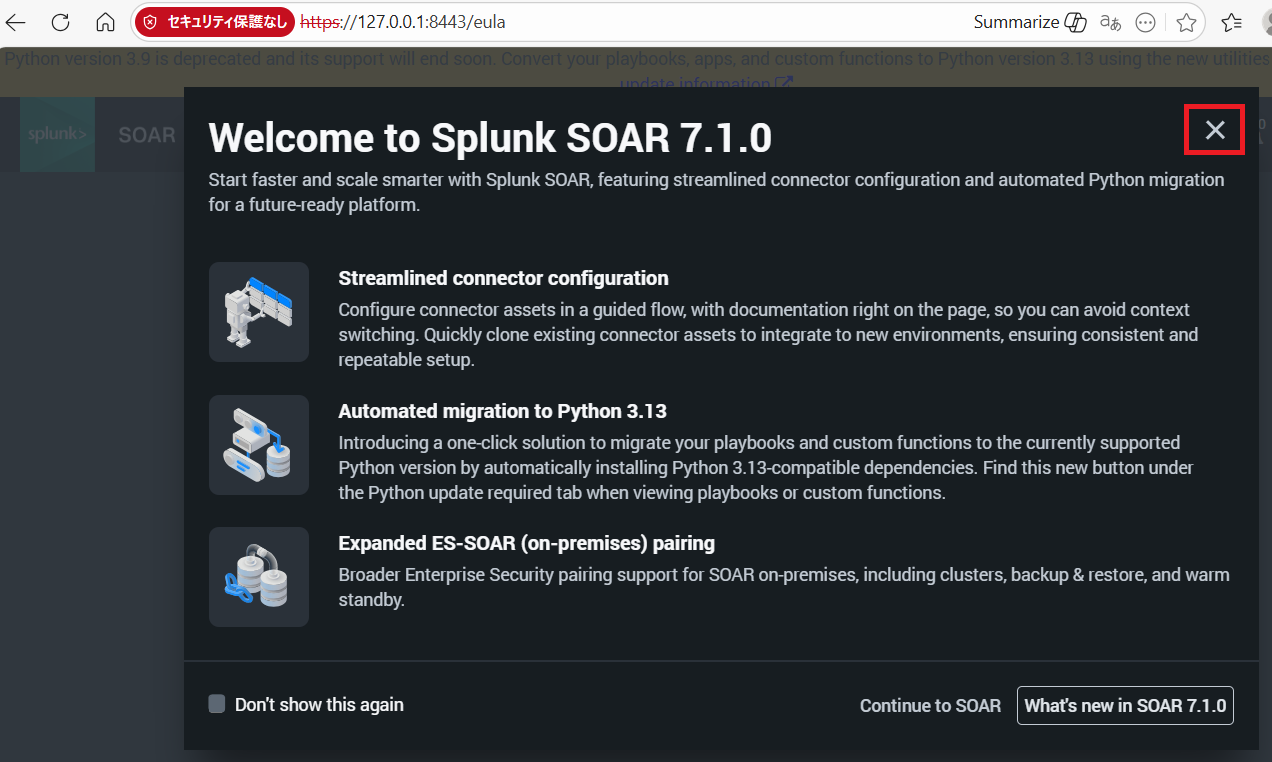Click the Streamlined connector configuration heading
1272x762 pixels.
click(x=503, y=278)
